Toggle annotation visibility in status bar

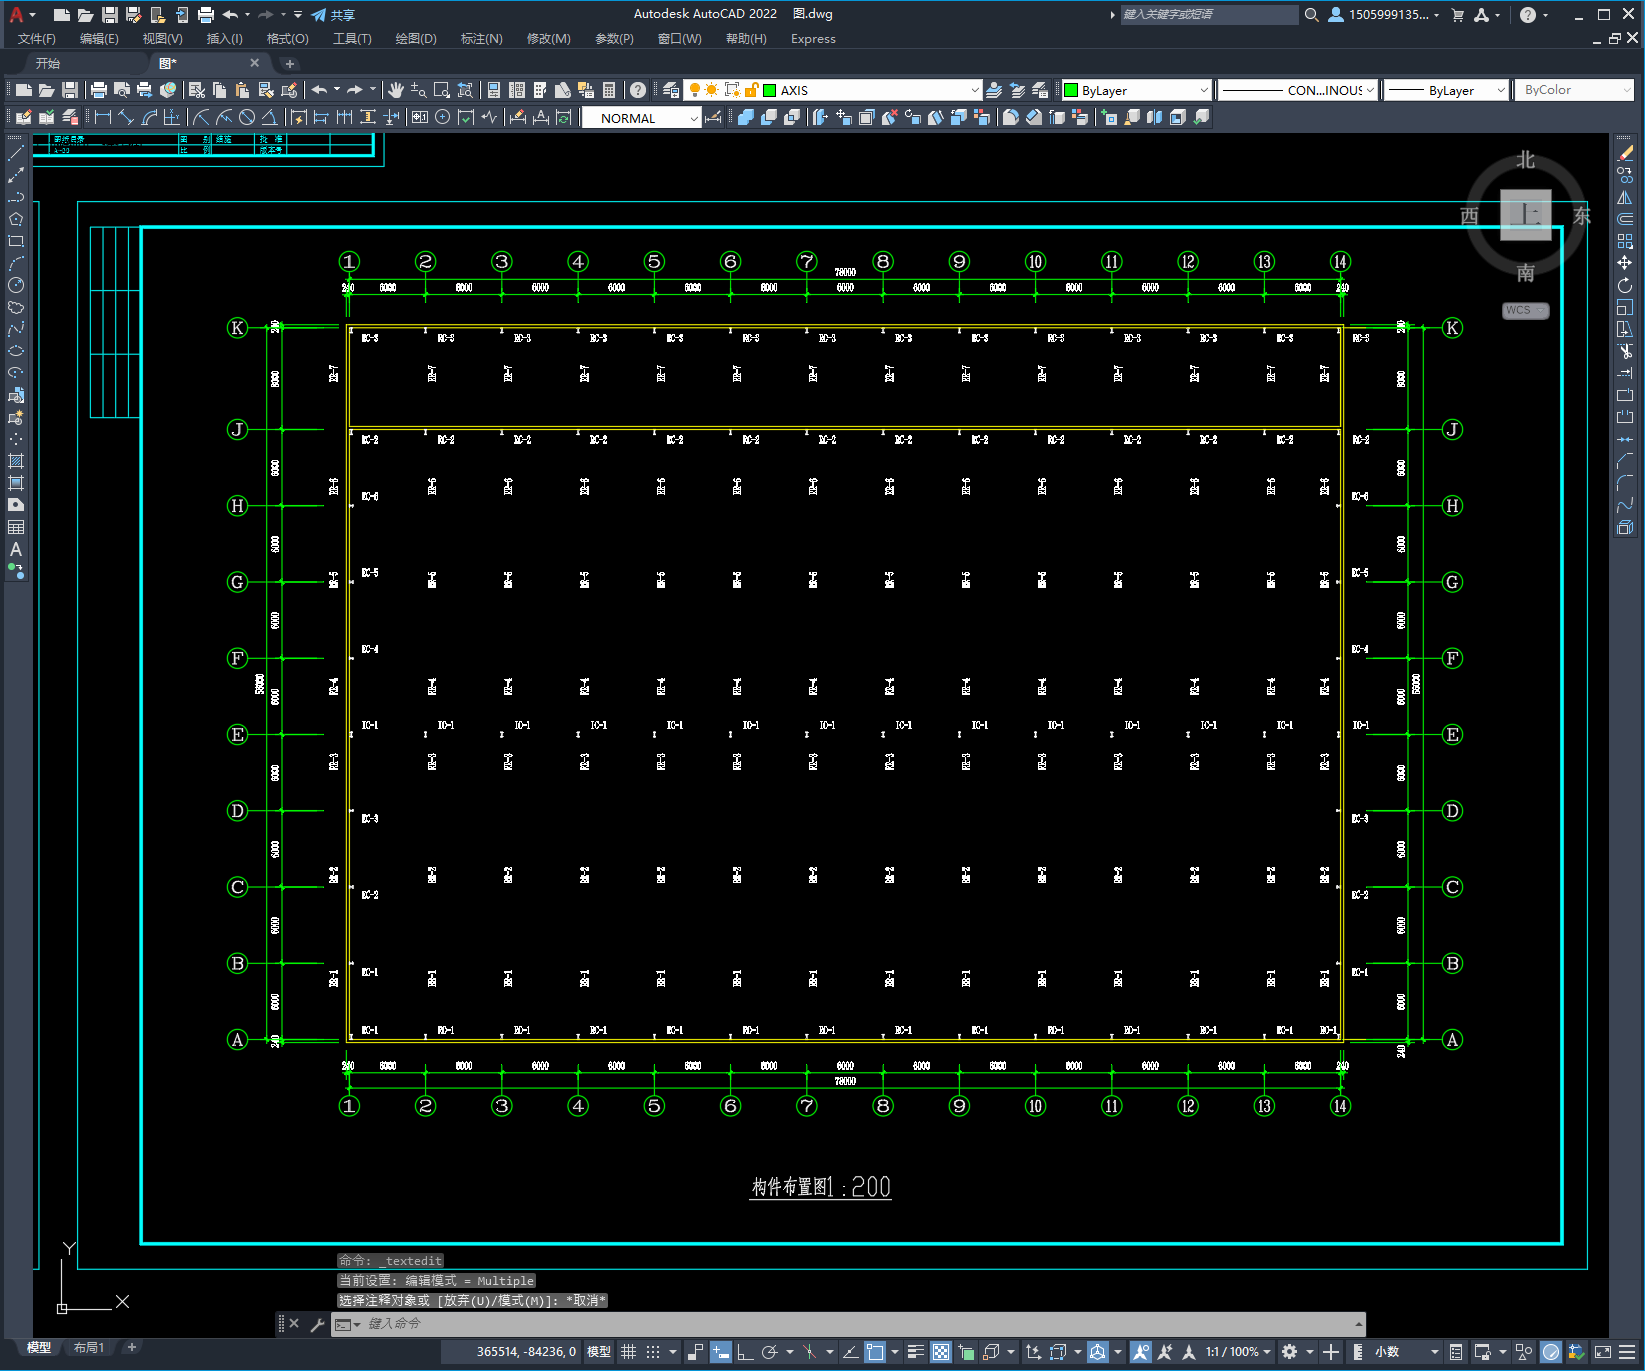1141,1352
